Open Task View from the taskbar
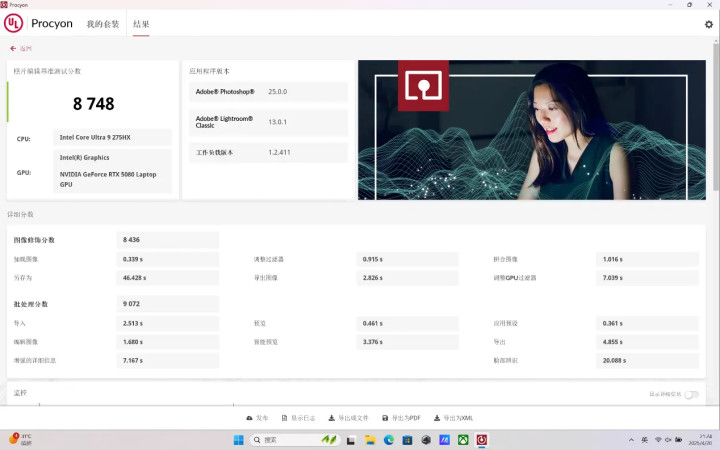This screenshot has width=720, height=450. [351, 440]
